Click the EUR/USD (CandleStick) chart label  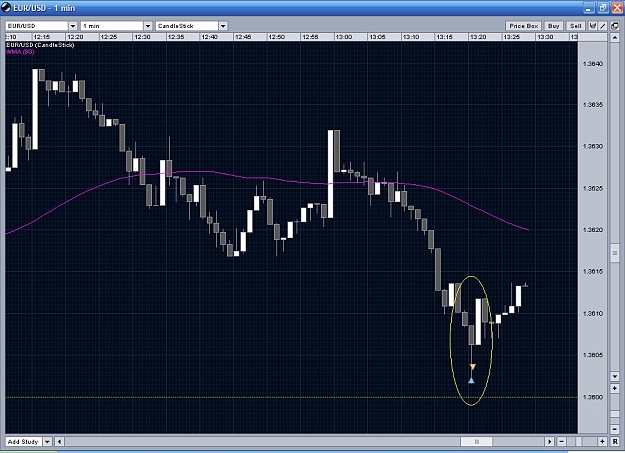click(40, 45)
